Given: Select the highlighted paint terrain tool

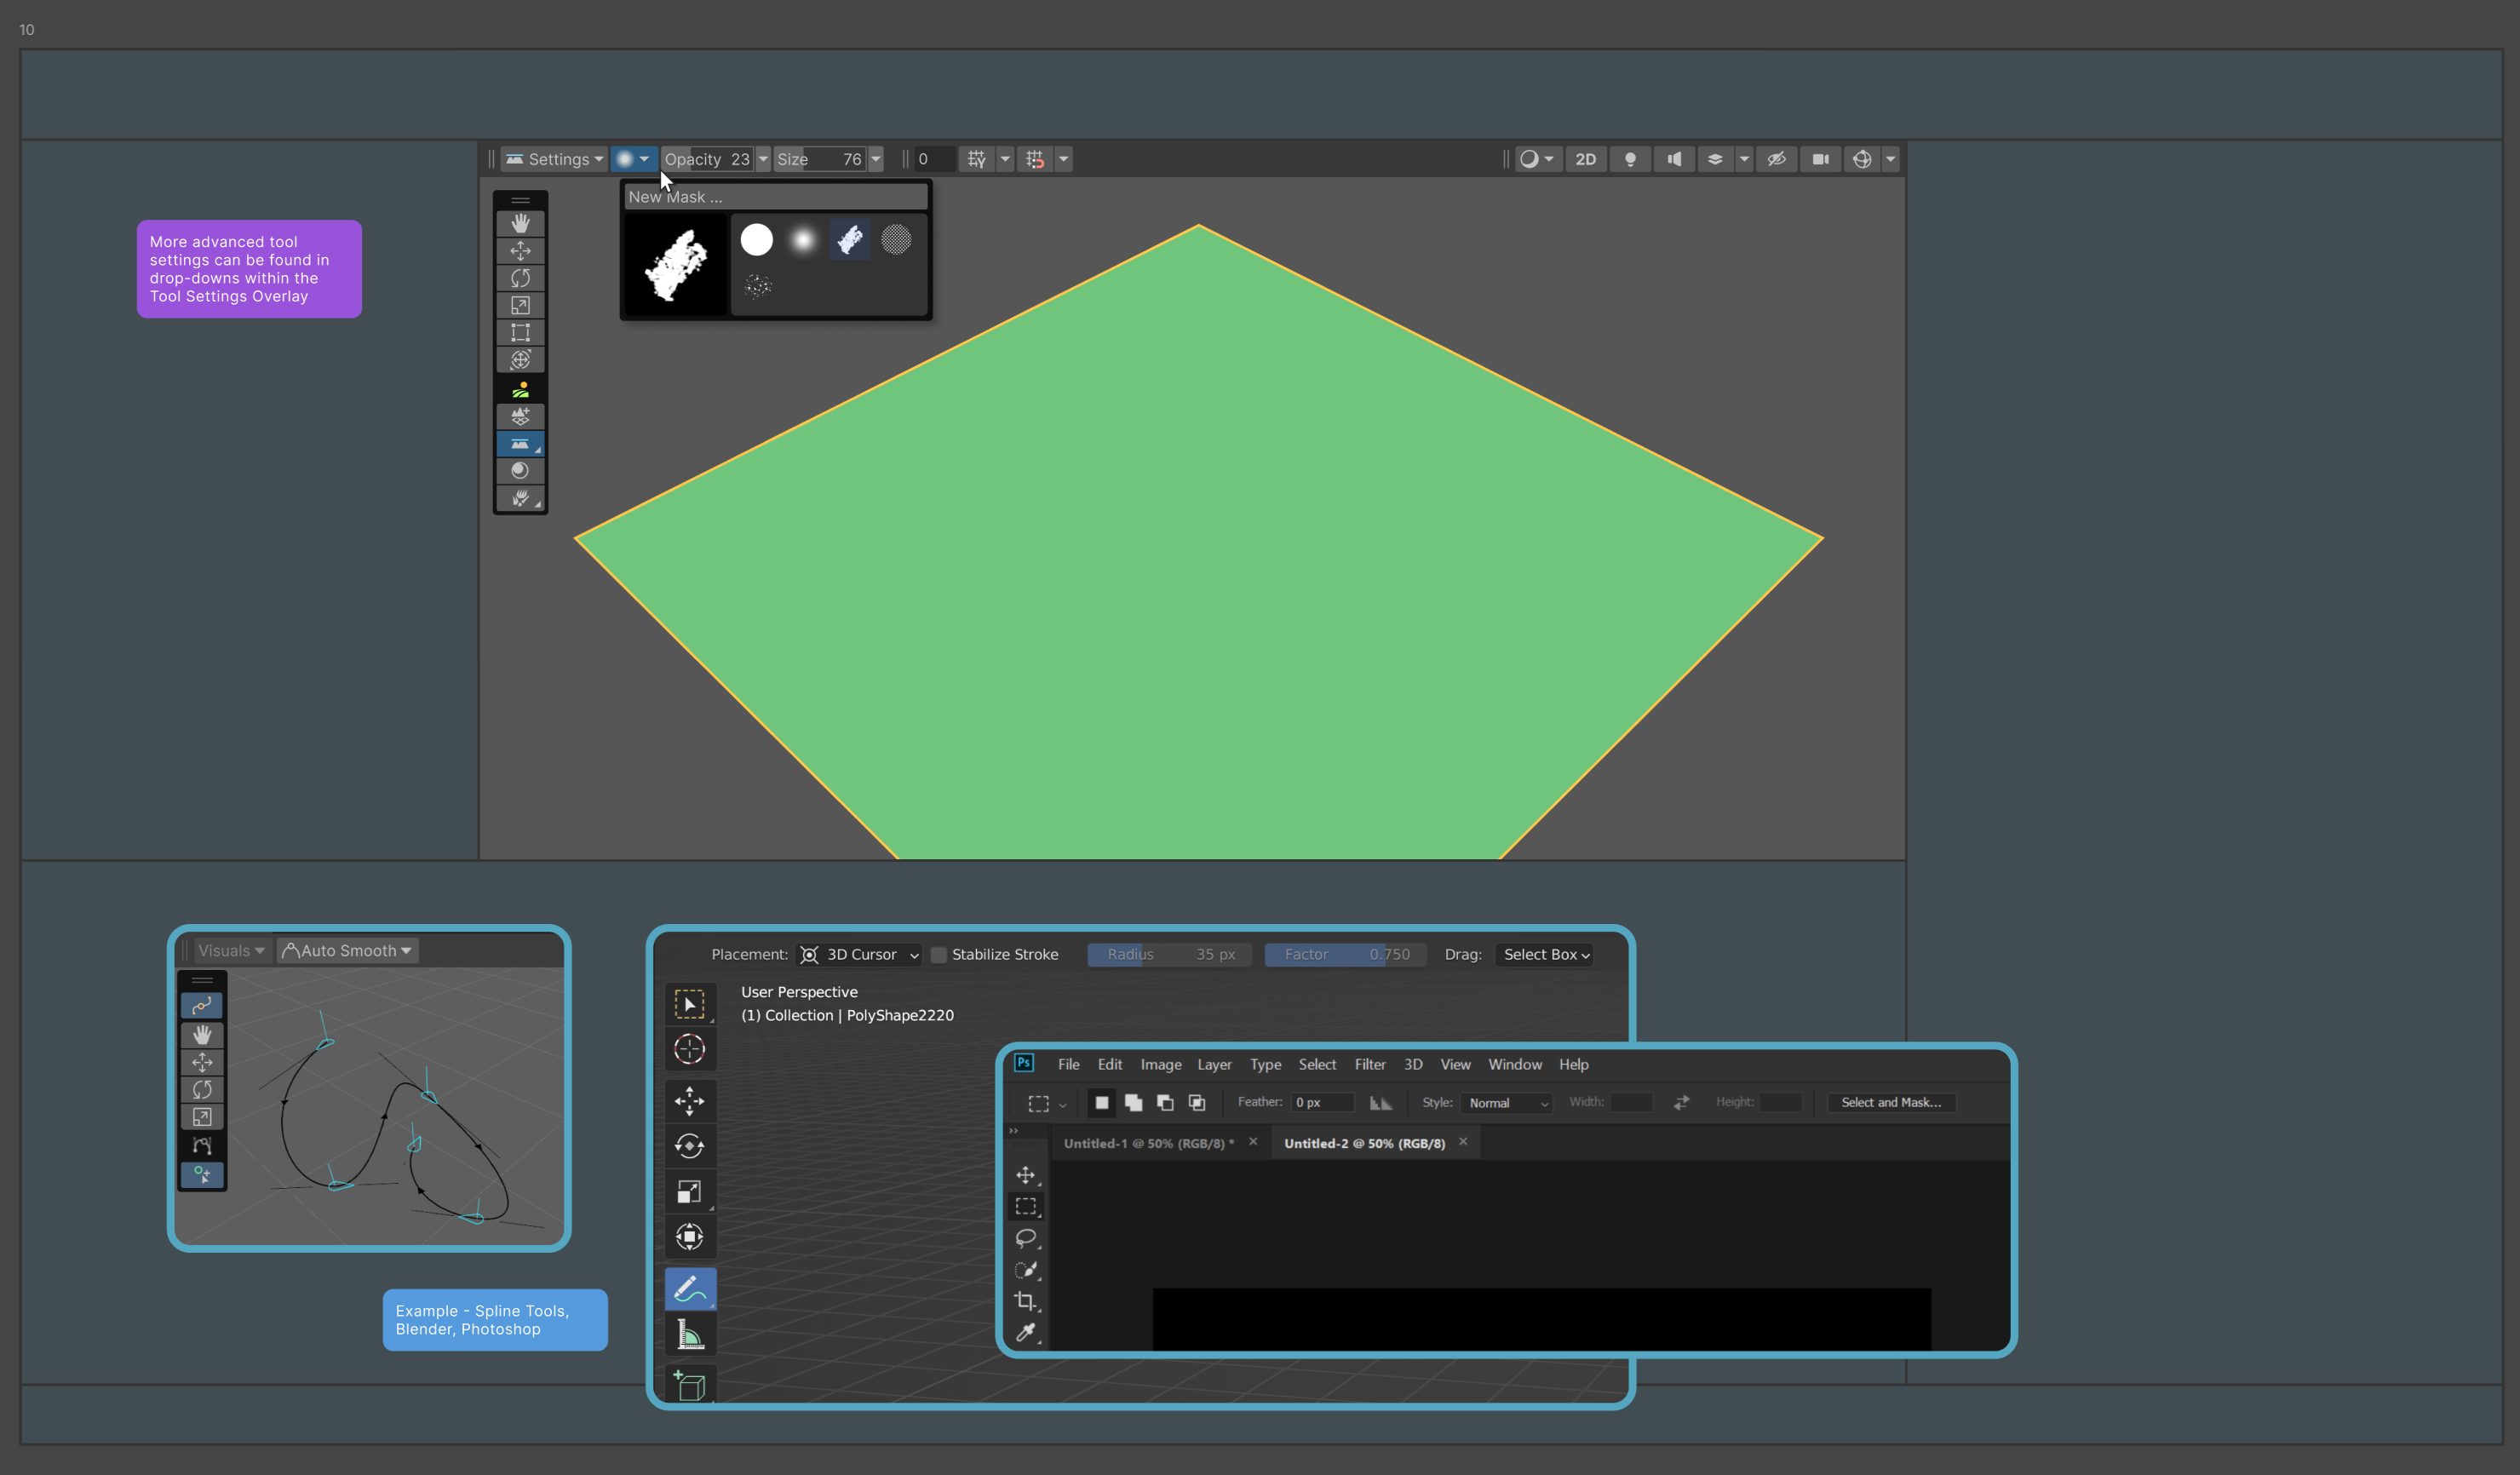Looking at the screenshot, I should [520, 443].
